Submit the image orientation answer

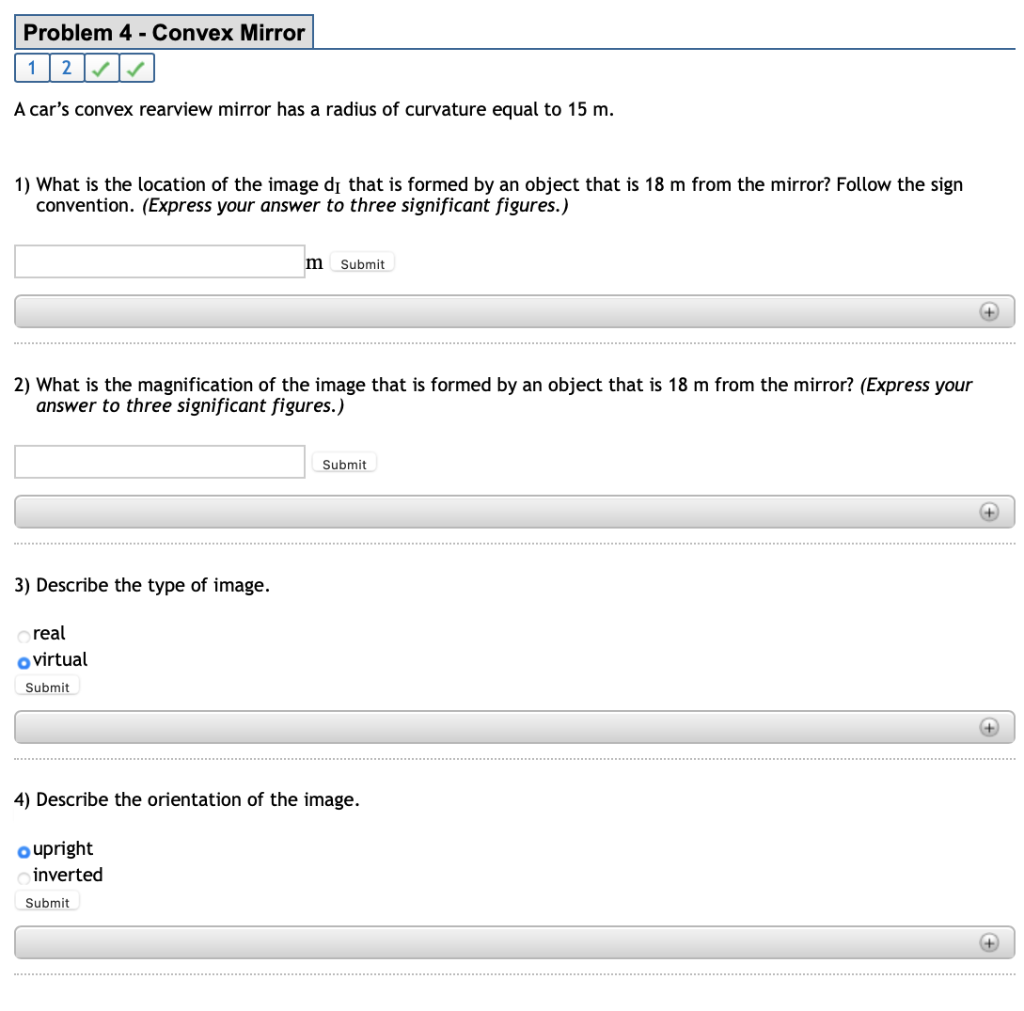coord(47,902)
